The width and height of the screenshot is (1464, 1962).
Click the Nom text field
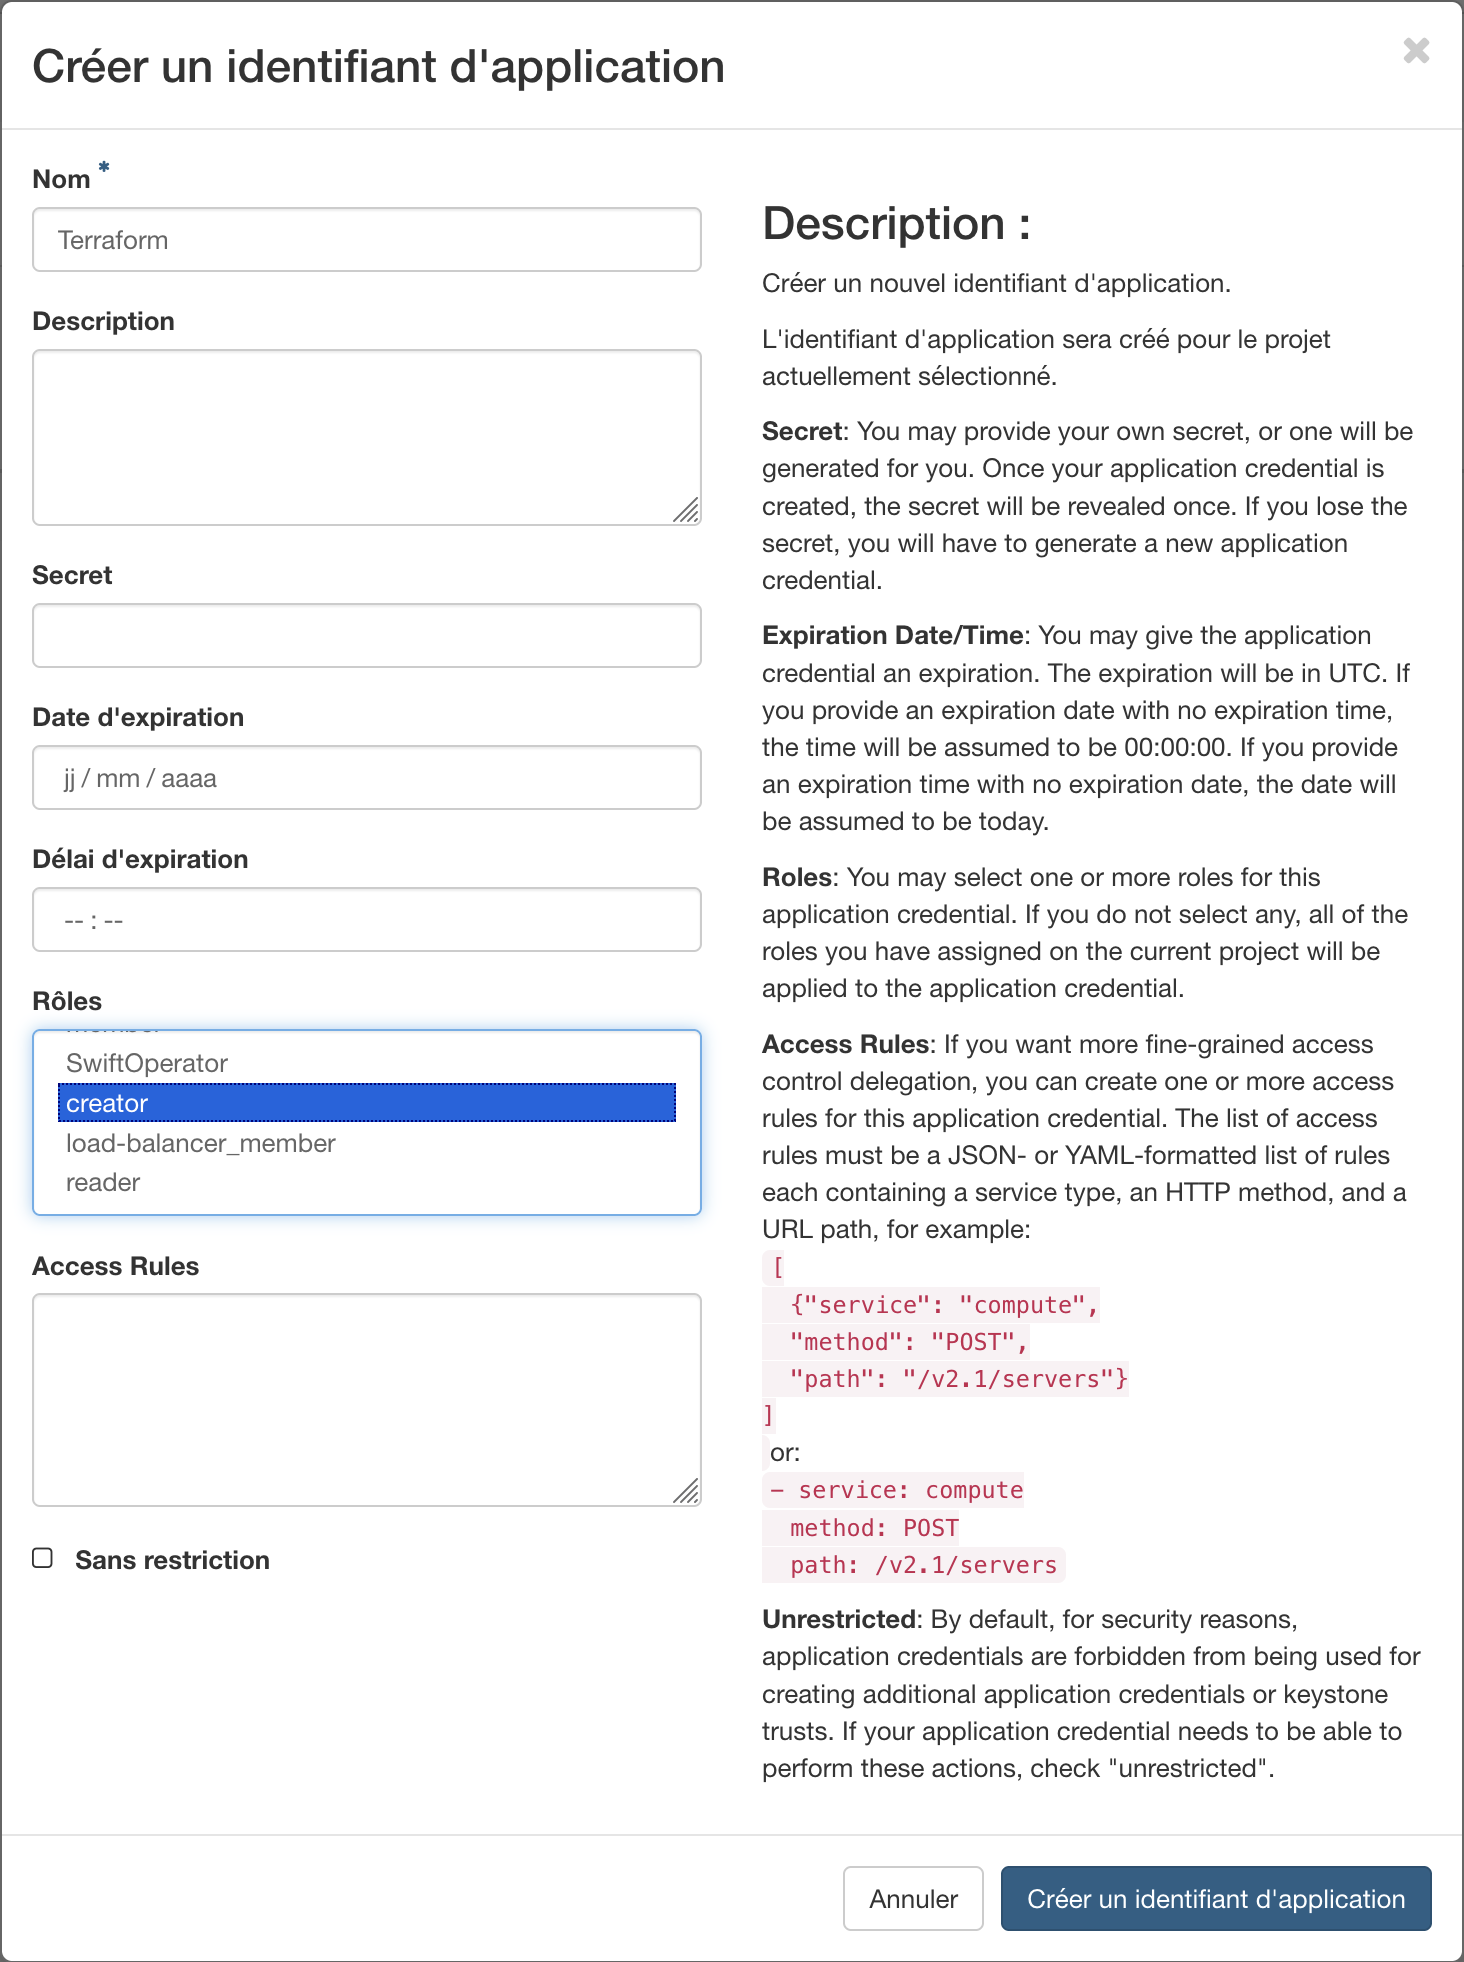point(367,240)
